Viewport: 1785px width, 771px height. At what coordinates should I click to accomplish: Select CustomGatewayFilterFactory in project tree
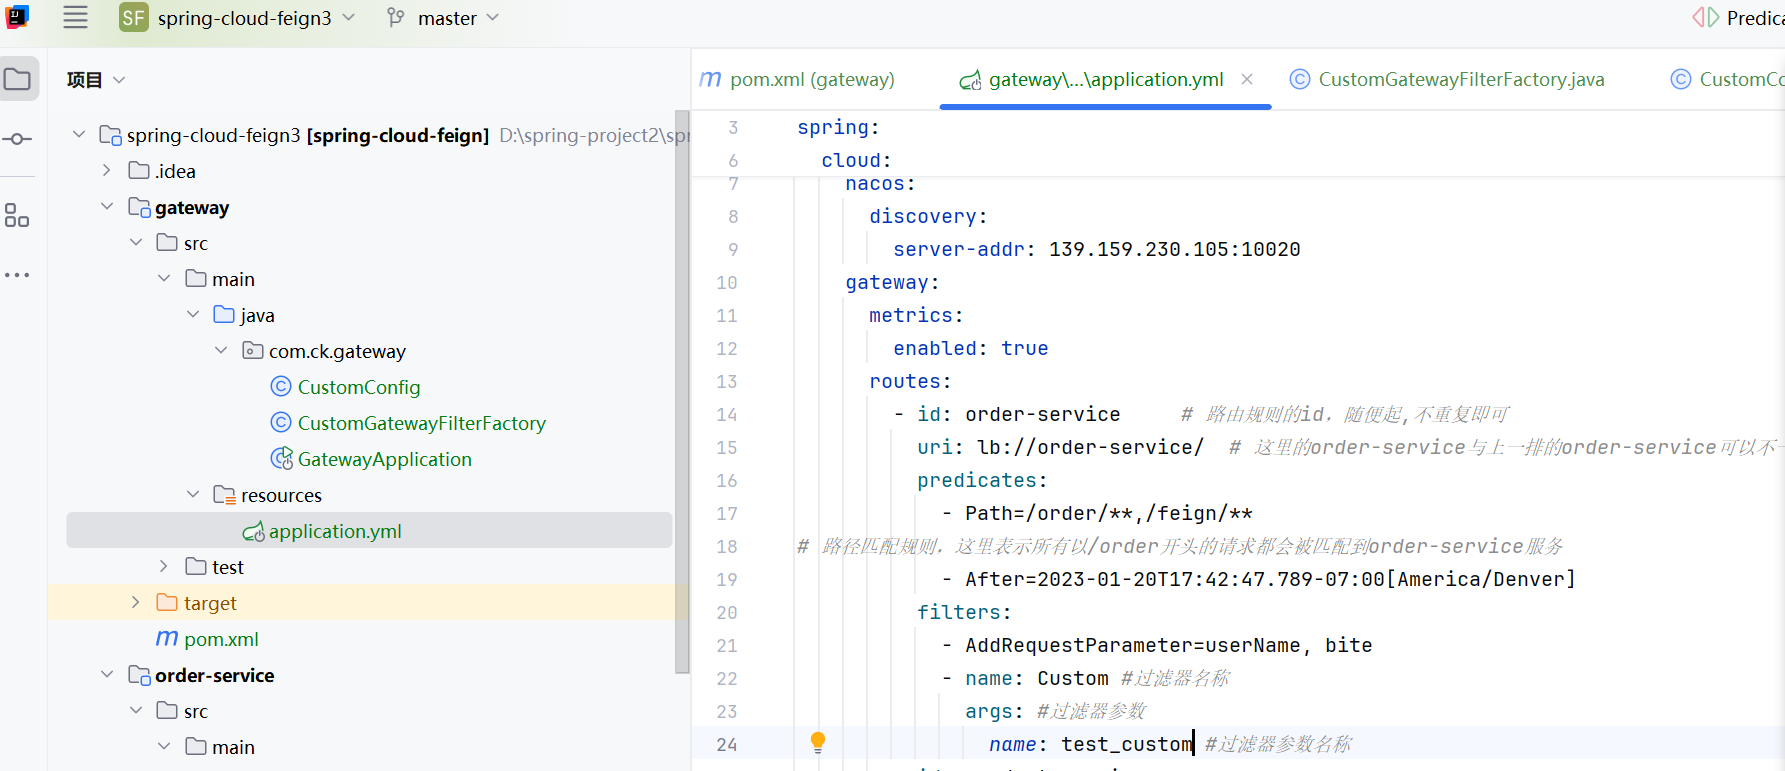421,423
